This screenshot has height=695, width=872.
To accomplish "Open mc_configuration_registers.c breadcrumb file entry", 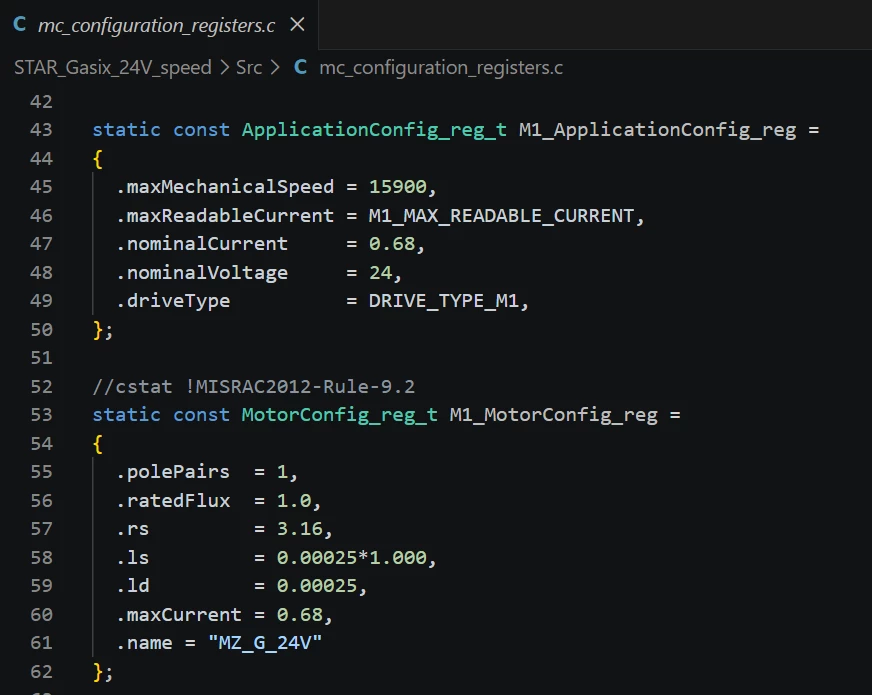I will (441, 68).
